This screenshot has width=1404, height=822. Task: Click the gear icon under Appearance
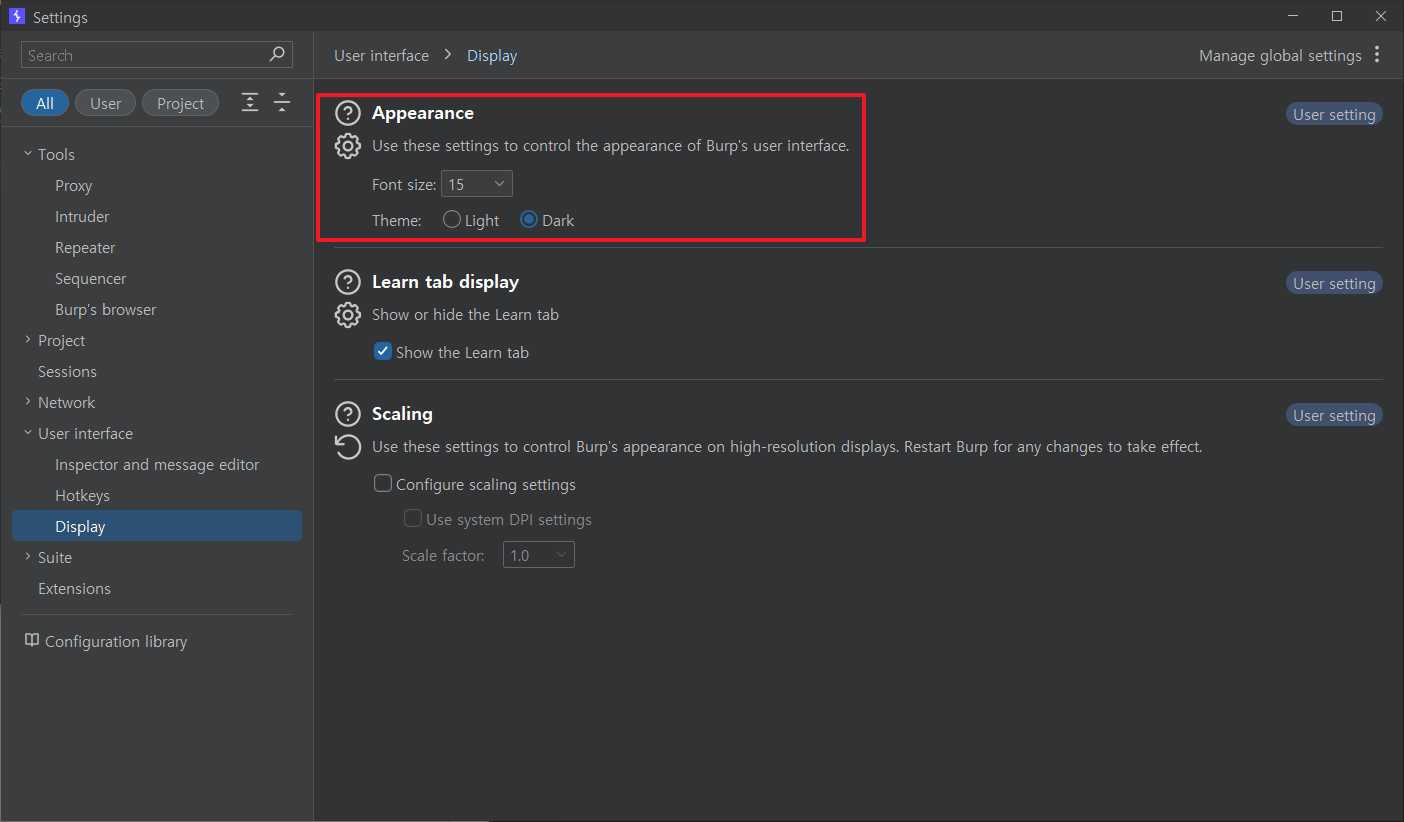click(x=347, y=146)
